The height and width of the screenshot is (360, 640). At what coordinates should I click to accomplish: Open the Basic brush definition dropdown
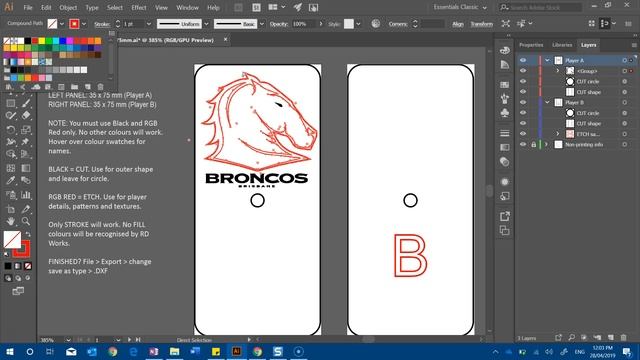[x=262, y=24]
